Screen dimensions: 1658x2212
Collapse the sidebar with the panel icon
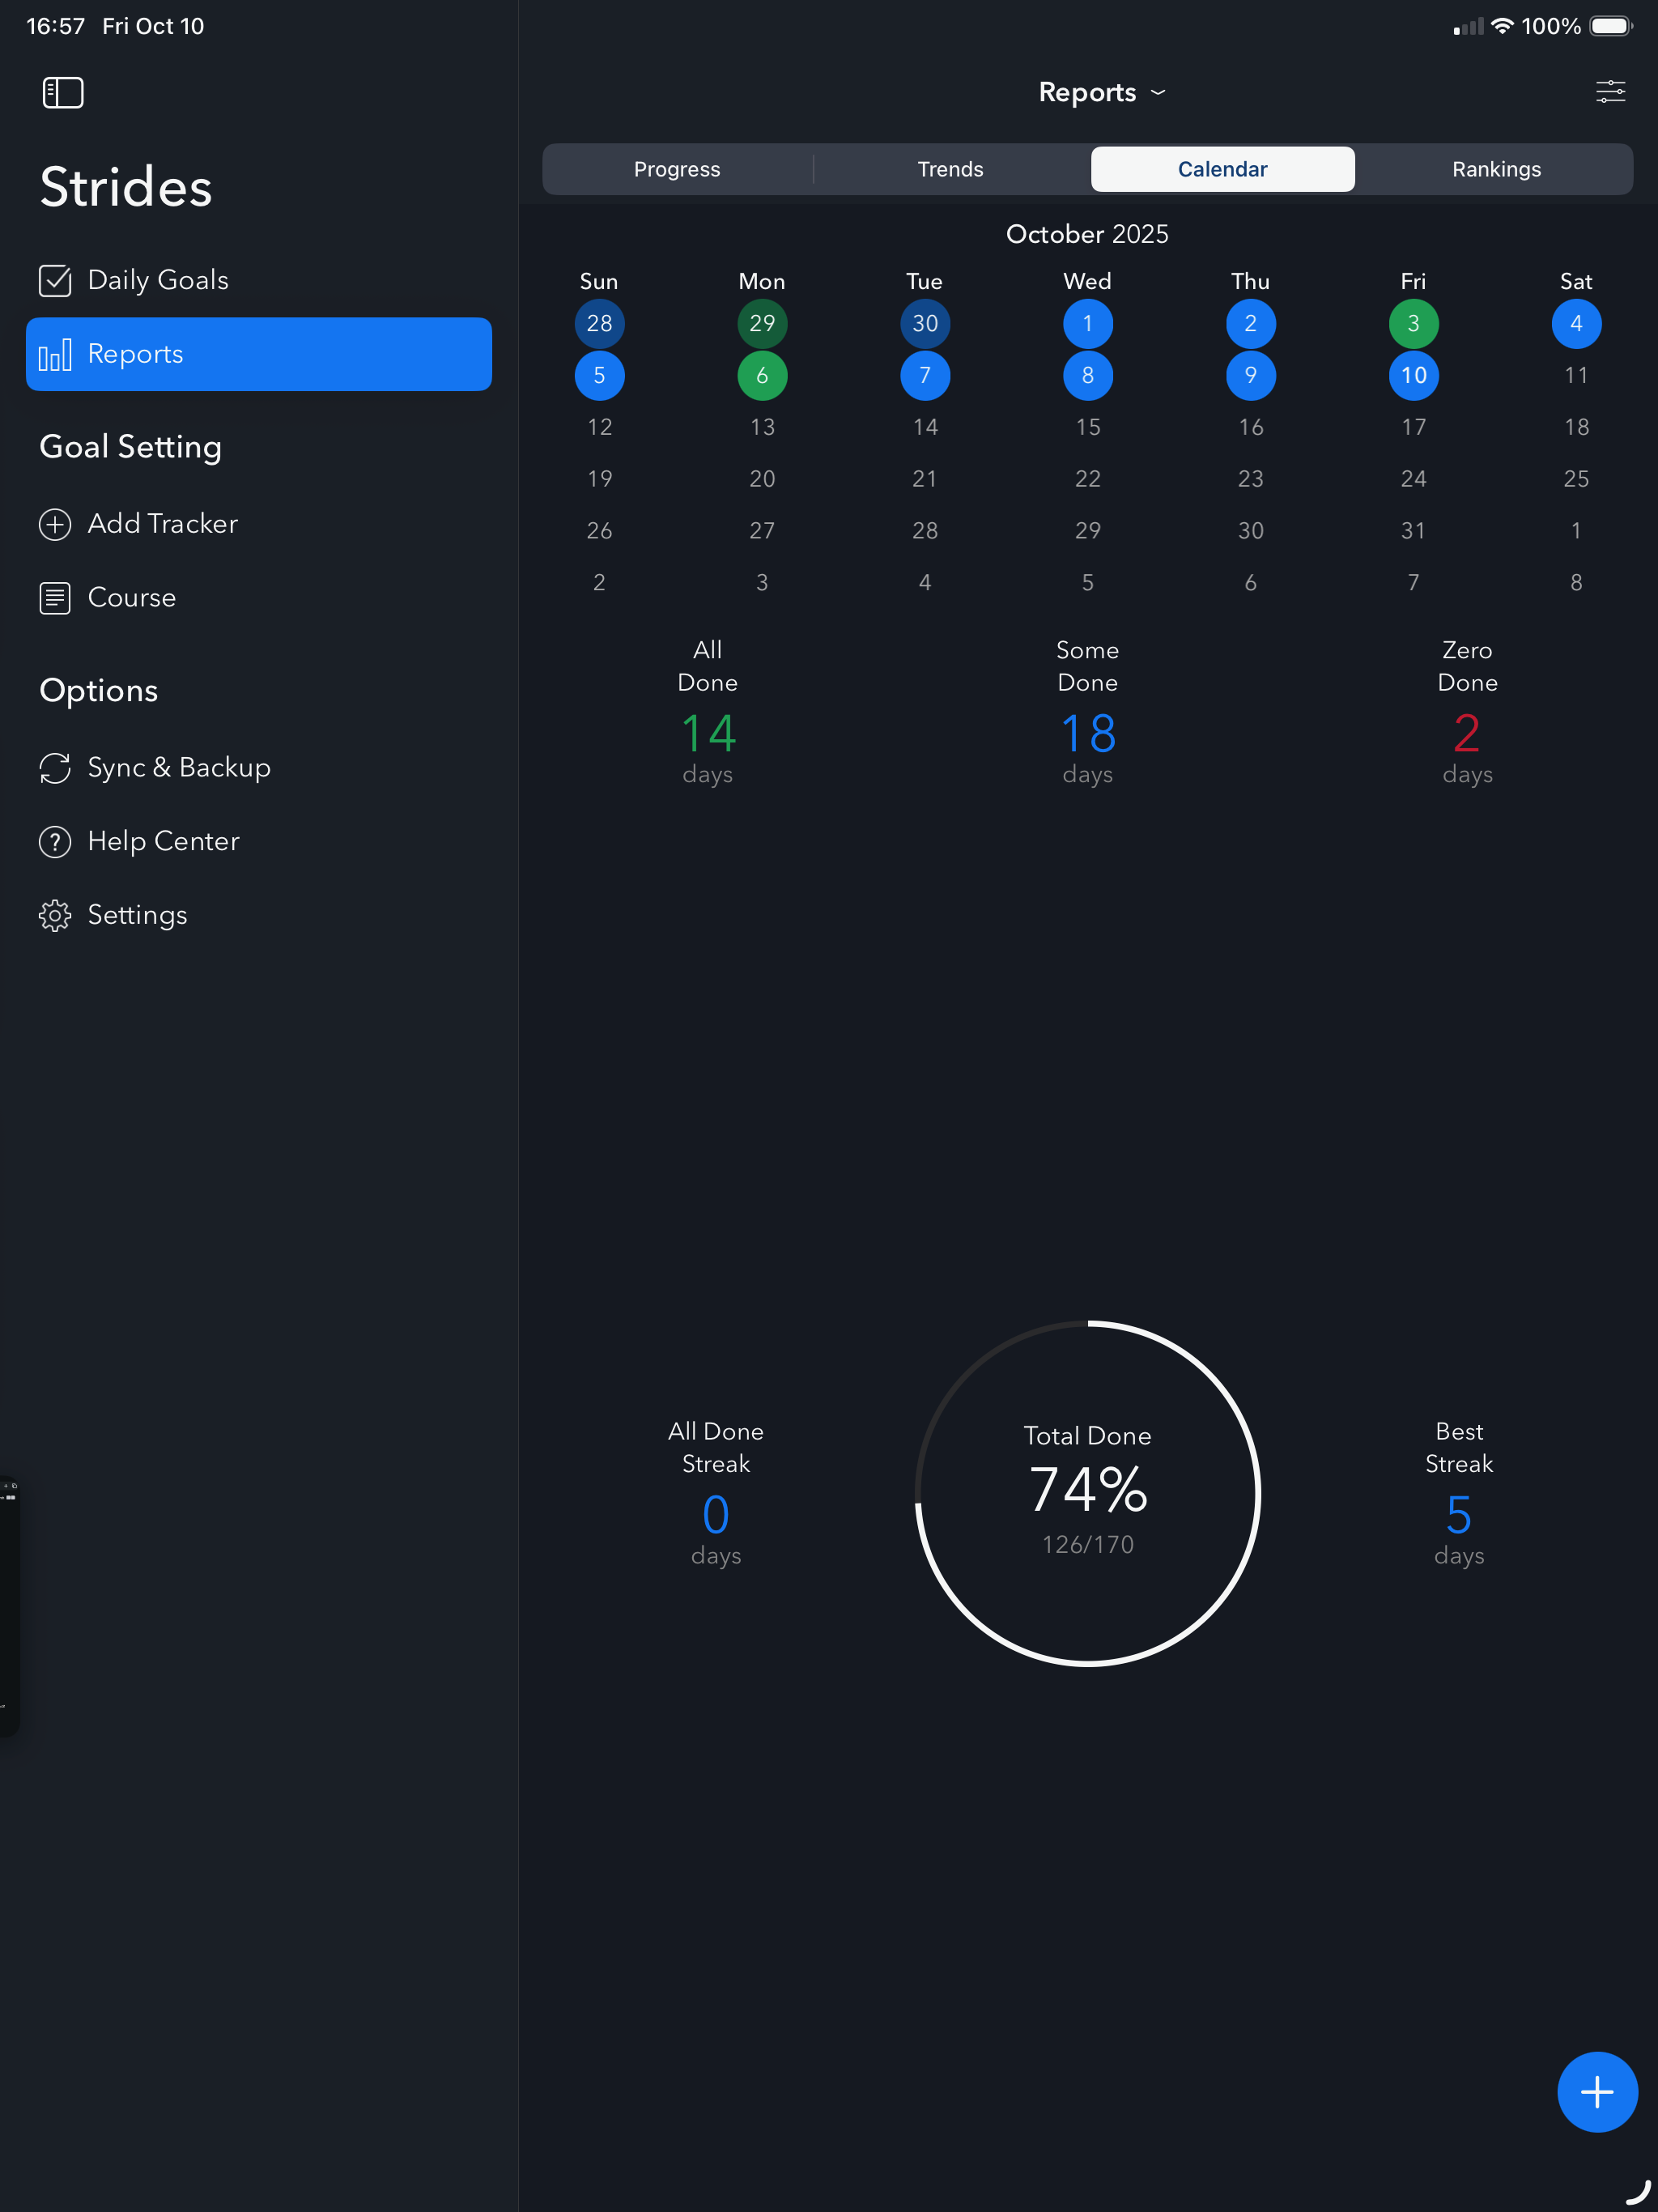pyautogui.click(x=62, y=93)
